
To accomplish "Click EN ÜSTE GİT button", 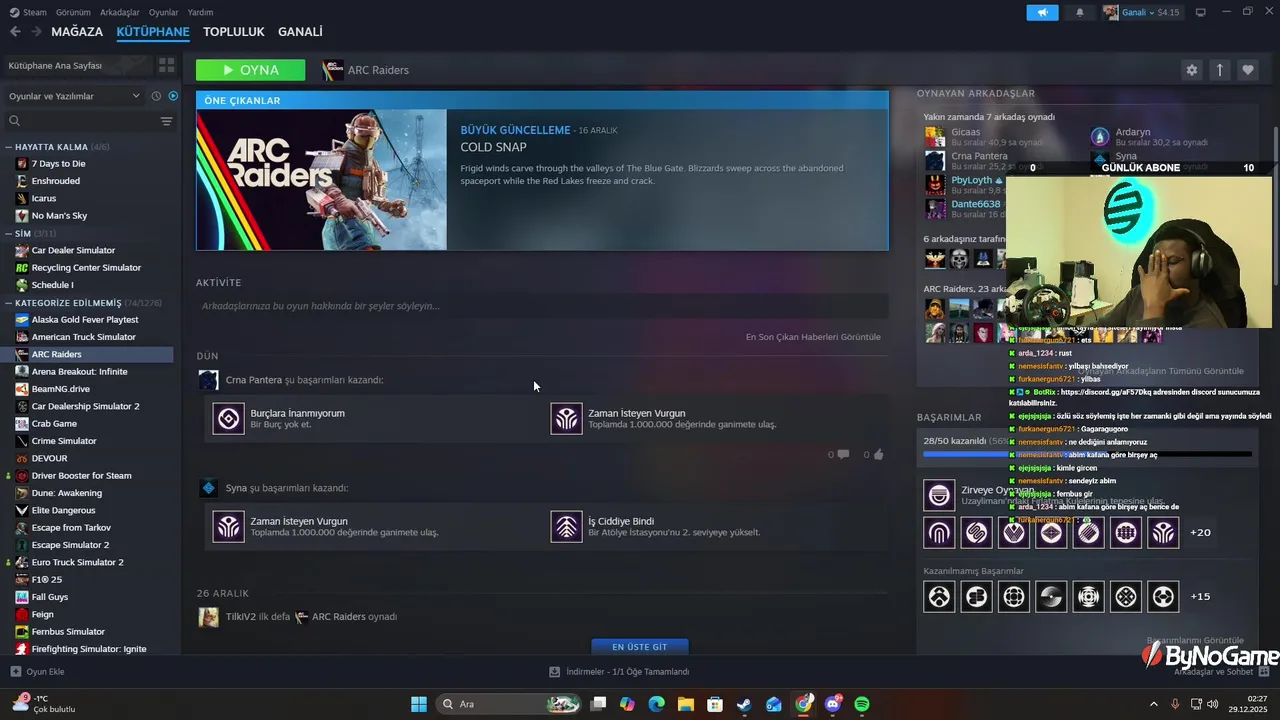I will pyautogui.click(x=640, y=647).
